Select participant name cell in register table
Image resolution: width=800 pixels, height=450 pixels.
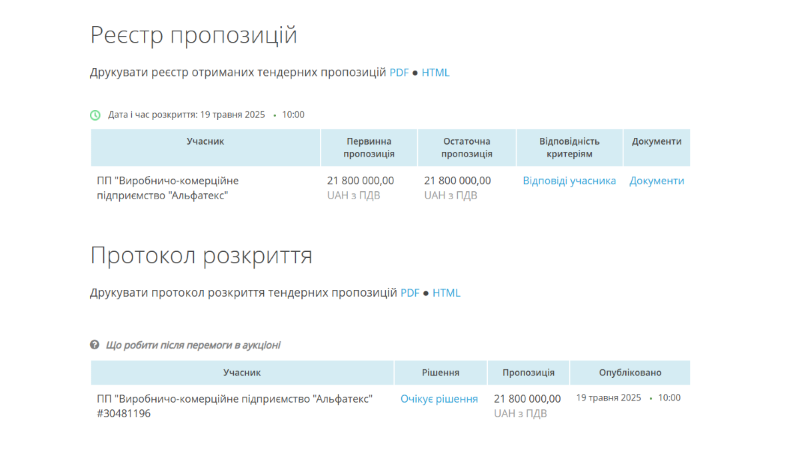pos(168,188)
